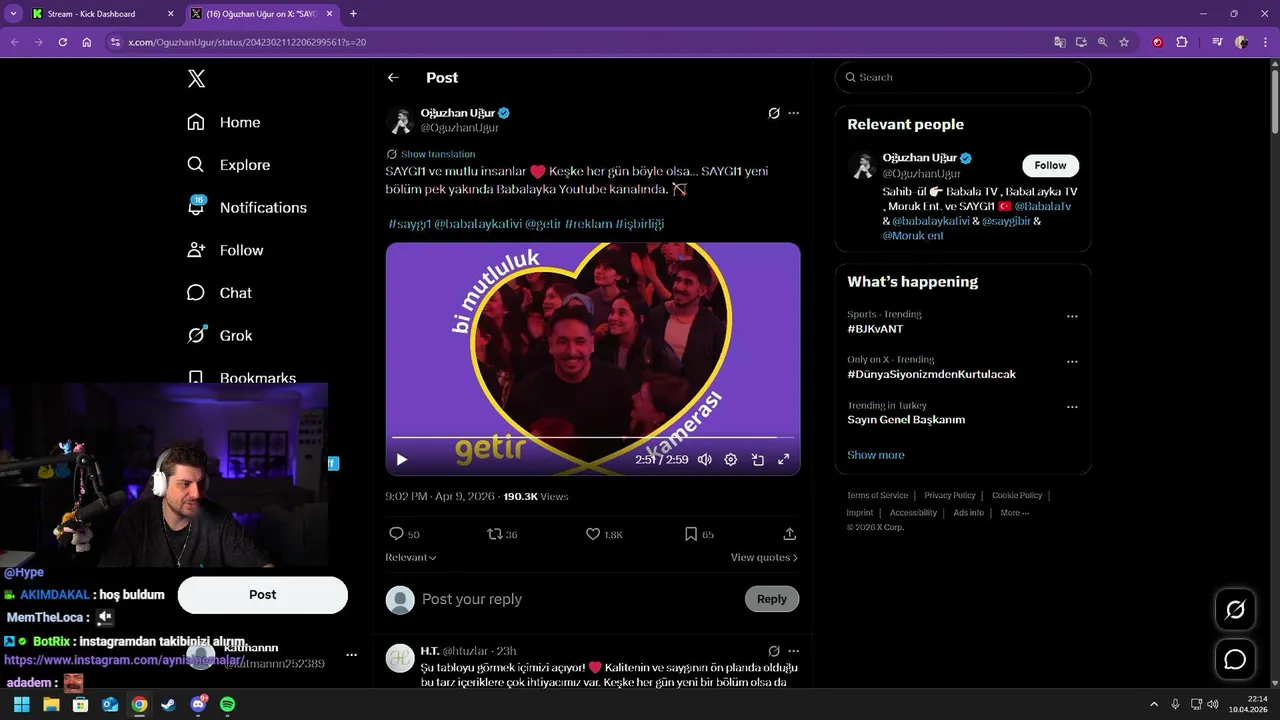Open Grok actions on Oğuzhan Uğur's post

click(x=773, y=113)
